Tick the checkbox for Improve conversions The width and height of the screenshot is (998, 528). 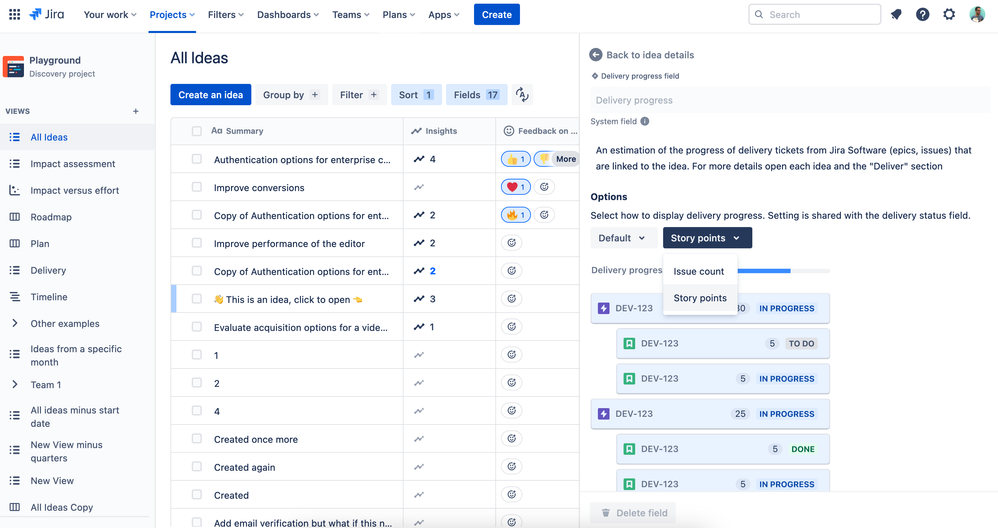coord(197,187)
